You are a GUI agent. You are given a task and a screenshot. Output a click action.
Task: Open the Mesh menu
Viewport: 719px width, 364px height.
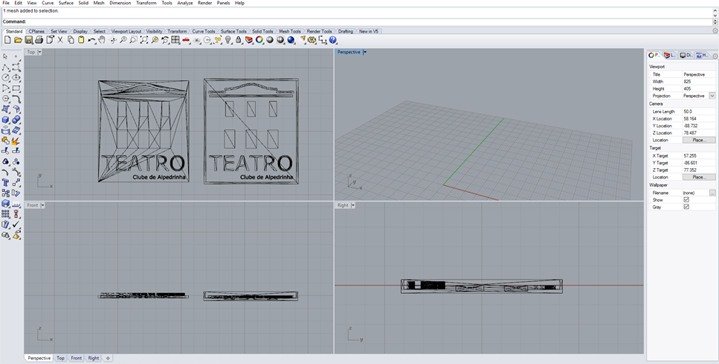coord(99,3)
